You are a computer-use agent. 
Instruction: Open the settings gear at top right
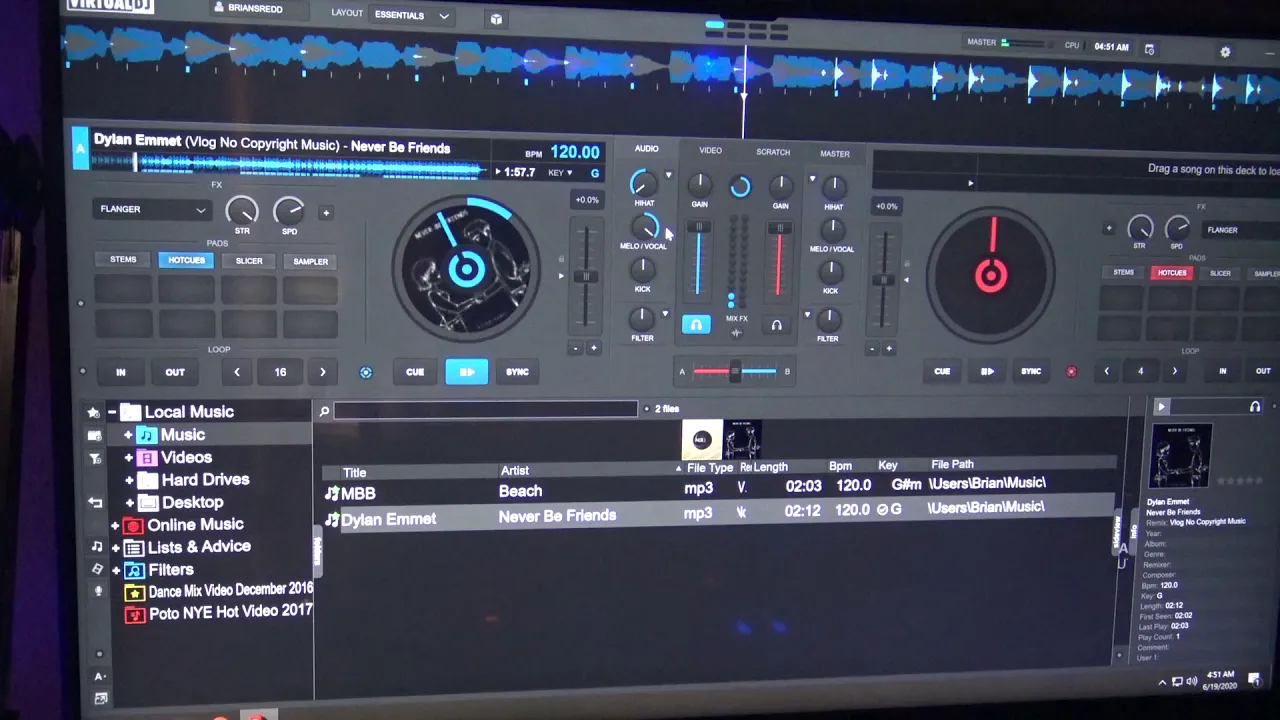pos(1225,52)
